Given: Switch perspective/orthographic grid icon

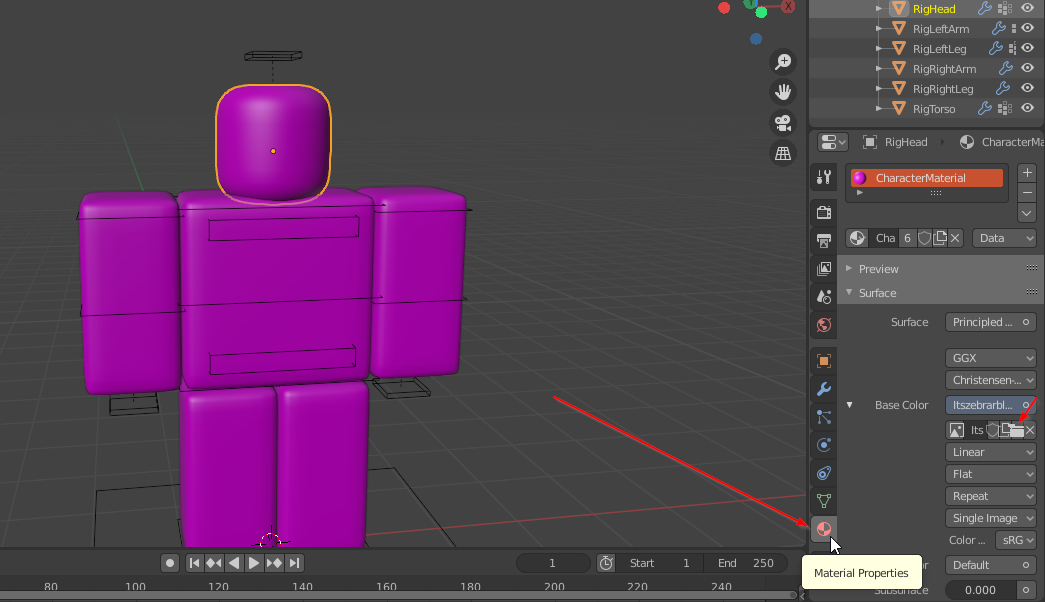Looking at the screenshot, I should point(783,153).
